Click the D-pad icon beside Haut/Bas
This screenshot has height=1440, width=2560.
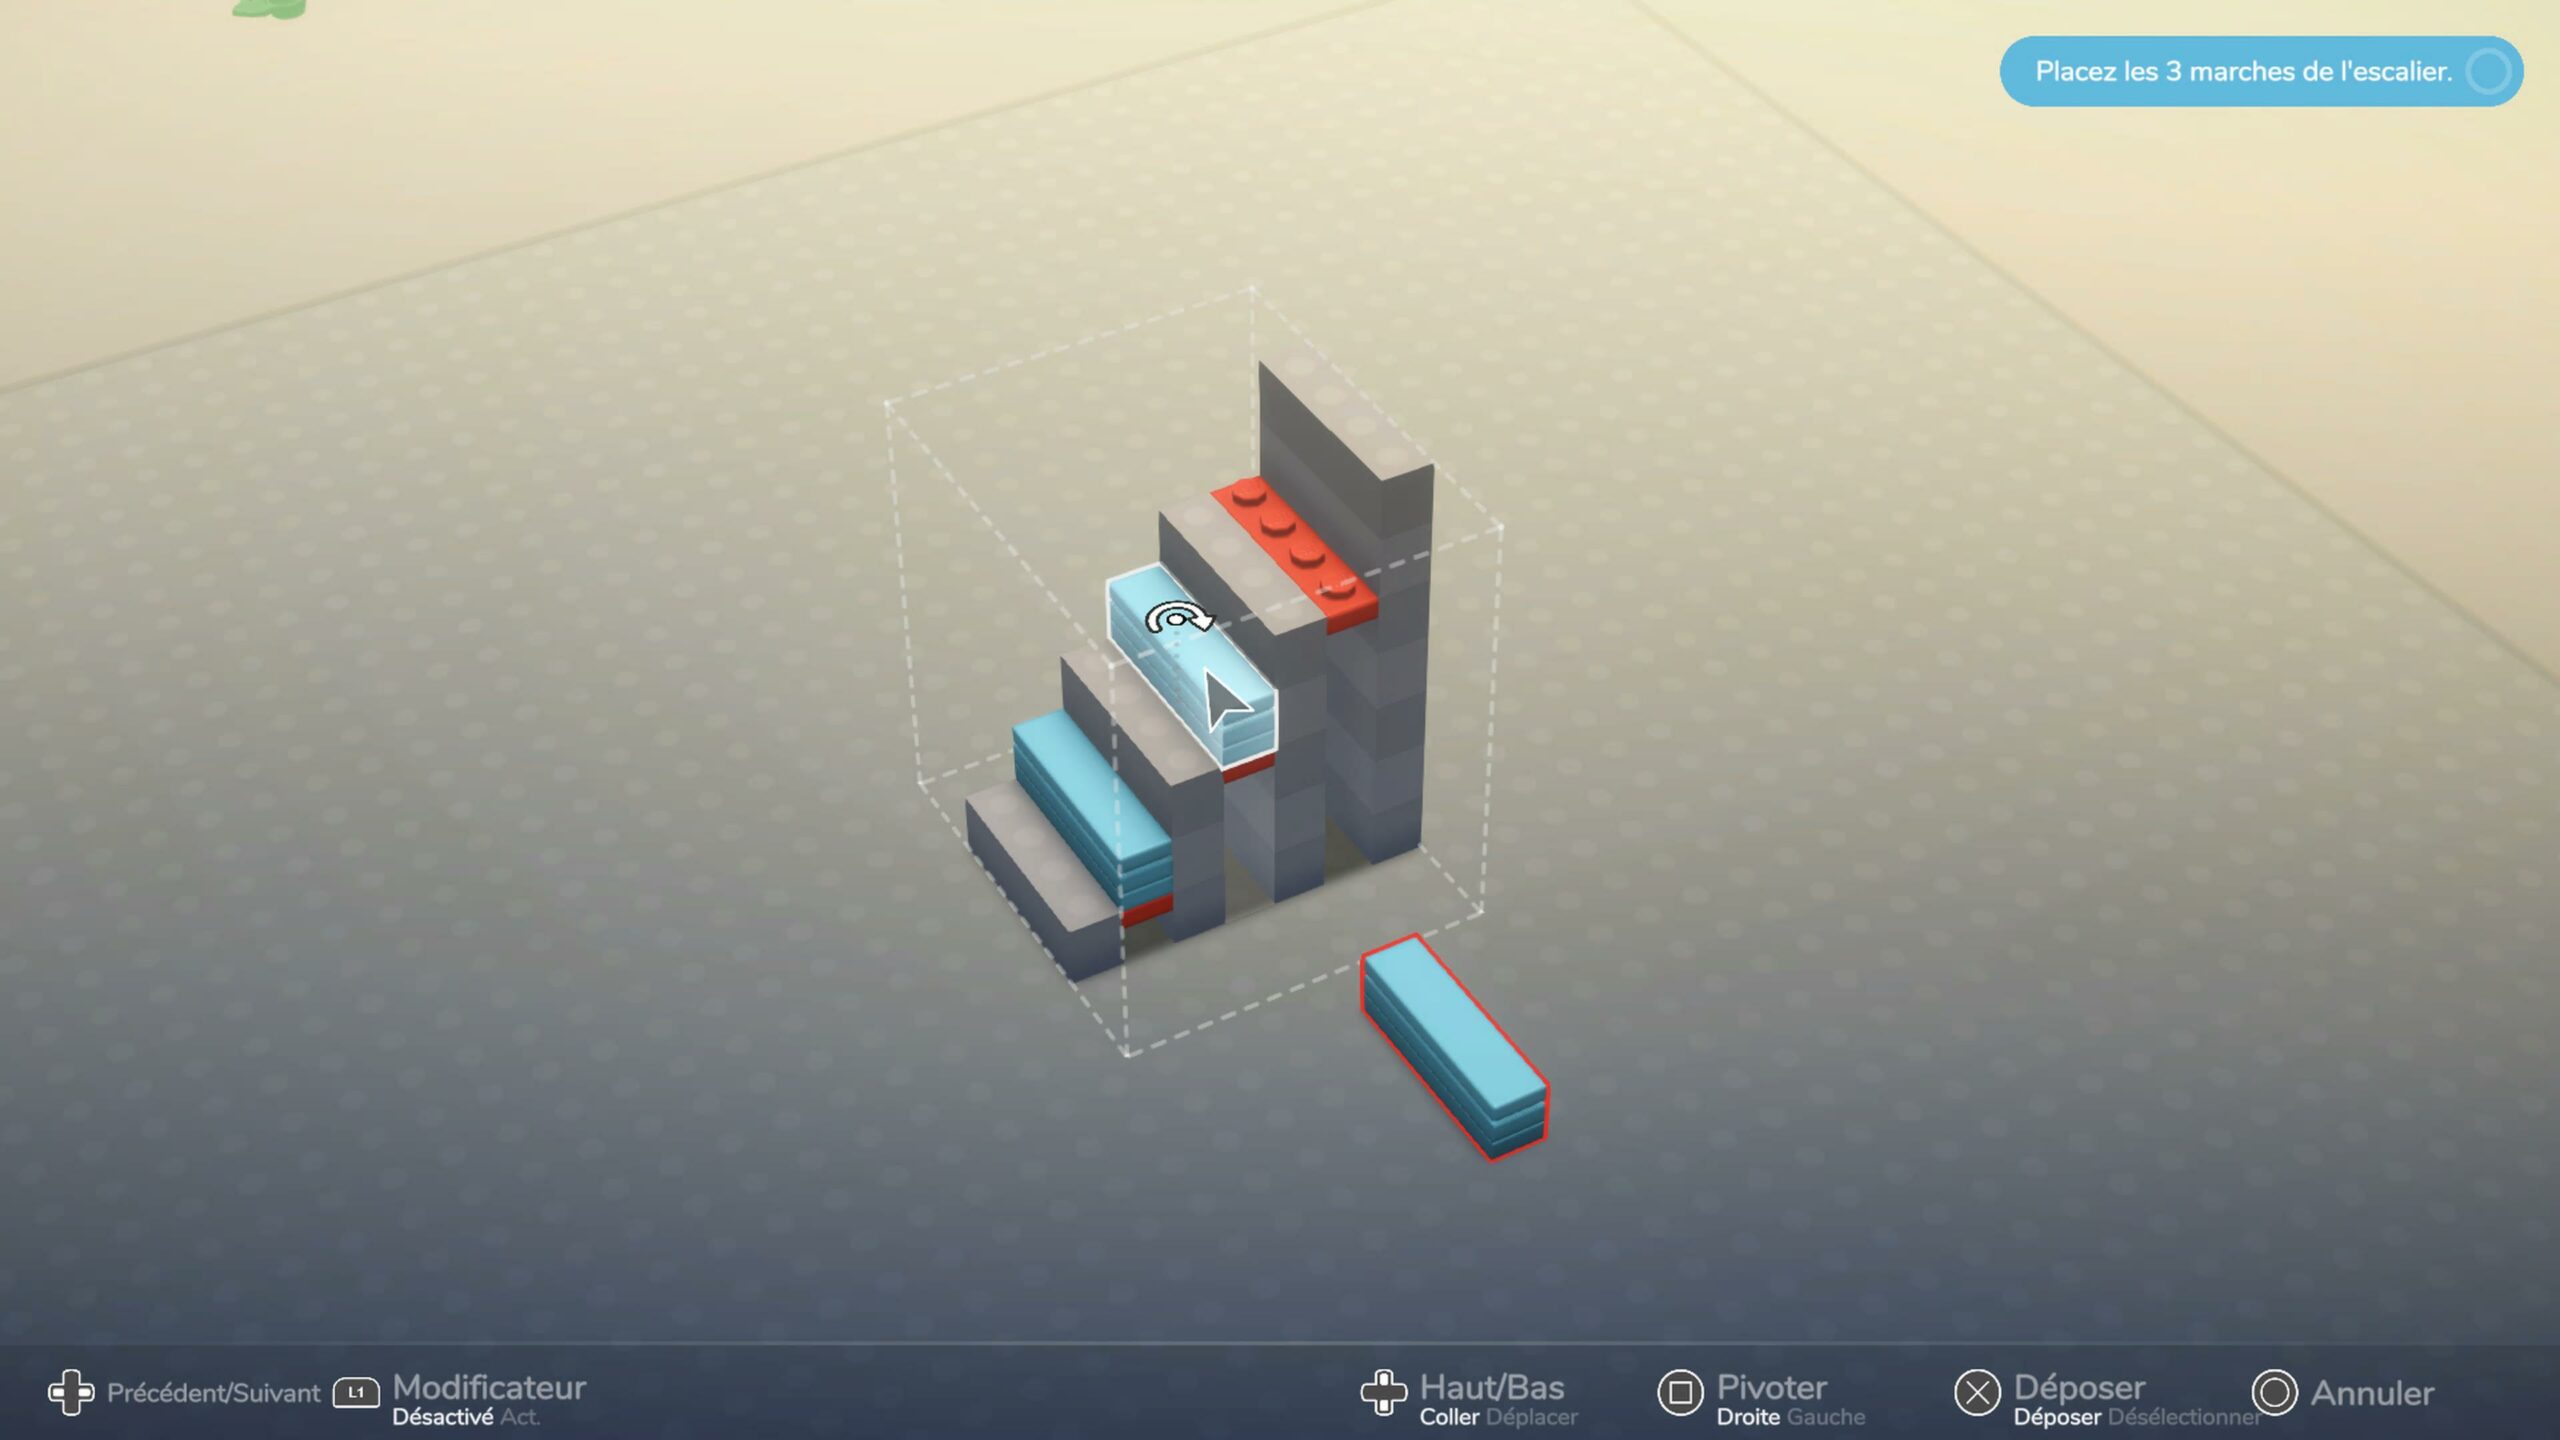pos(1384,1392)
